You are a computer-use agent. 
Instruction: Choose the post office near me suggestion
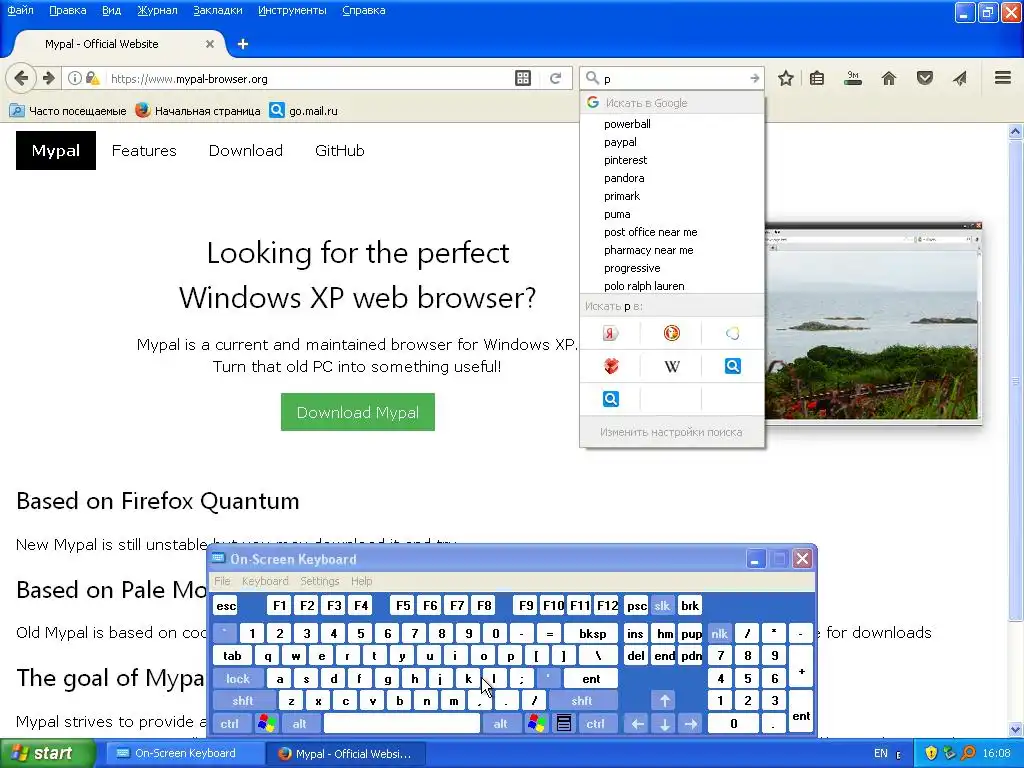[x=672, y=232]
